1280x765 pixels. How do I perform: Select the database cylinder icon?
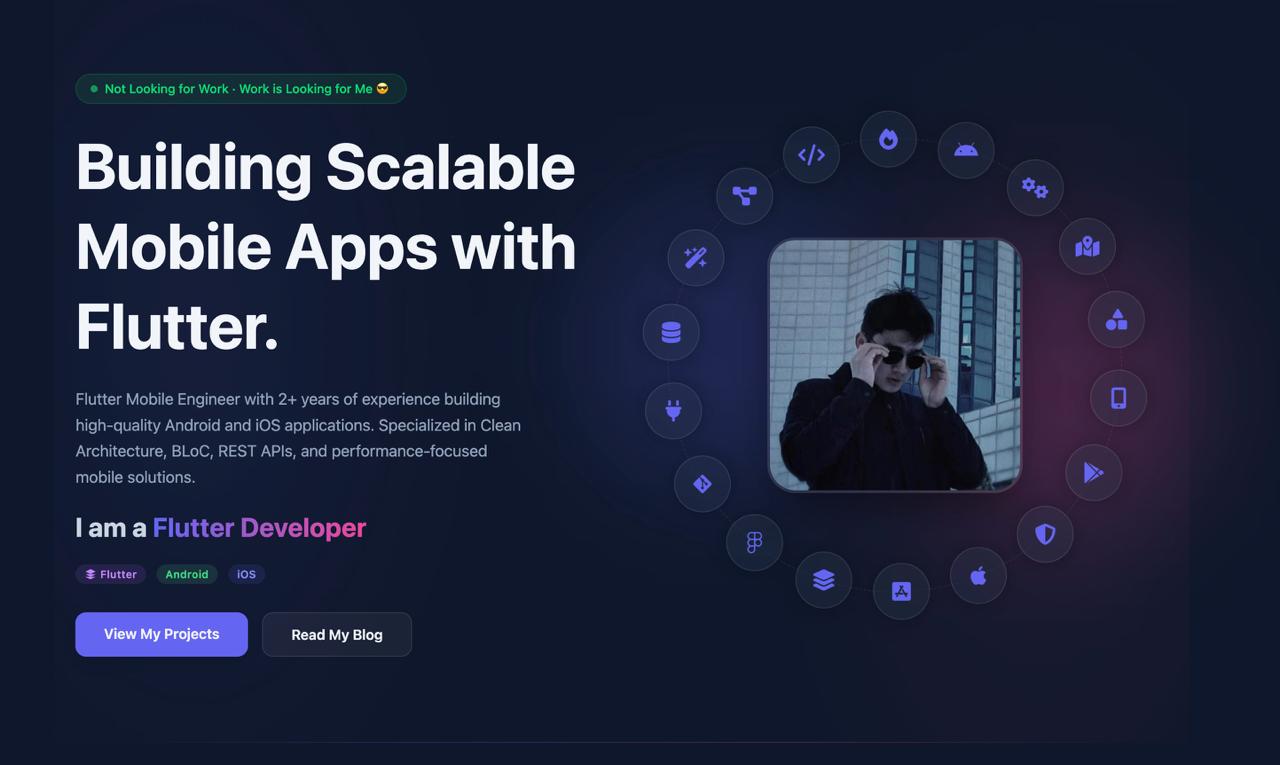[x=671, y=332]
